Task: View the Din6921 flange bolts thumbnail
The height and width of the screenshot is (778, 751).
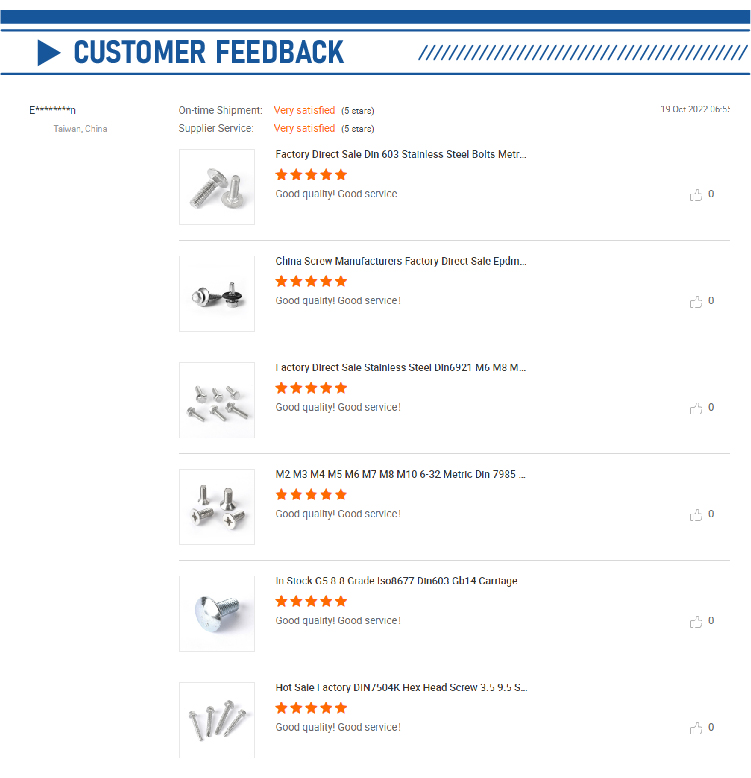Action: pos(217,400)
